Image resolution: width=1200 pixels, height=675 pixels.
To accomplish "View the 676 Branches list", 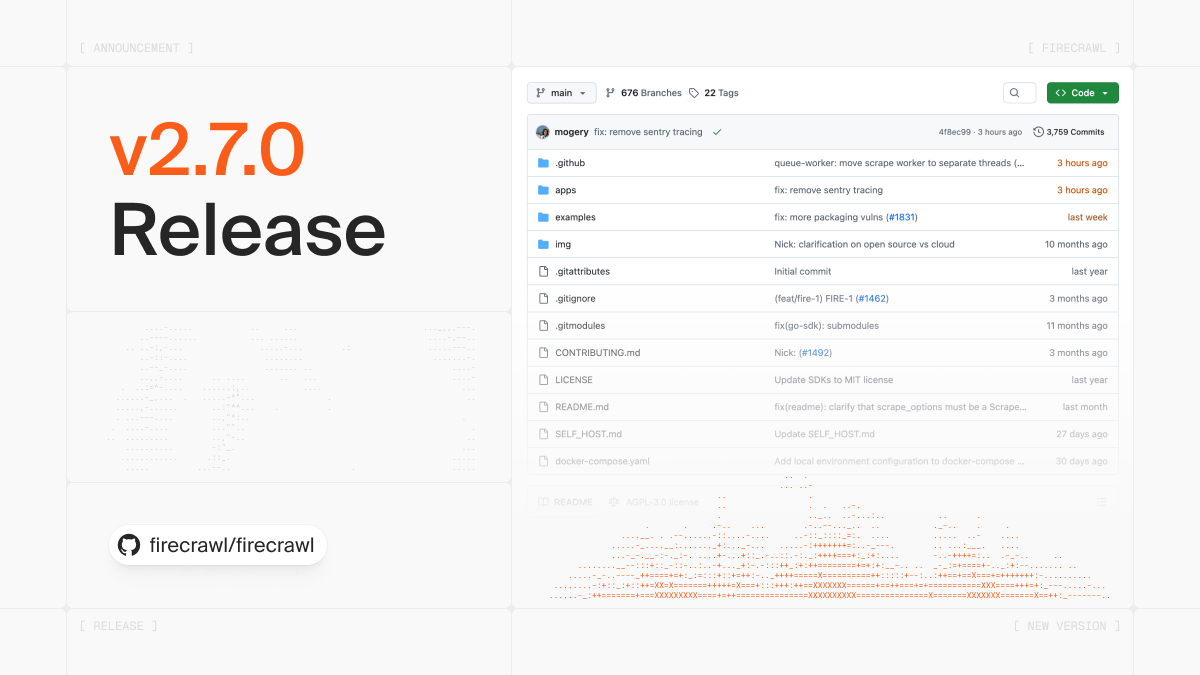I will pyautogui.click(x=646, y=92).
